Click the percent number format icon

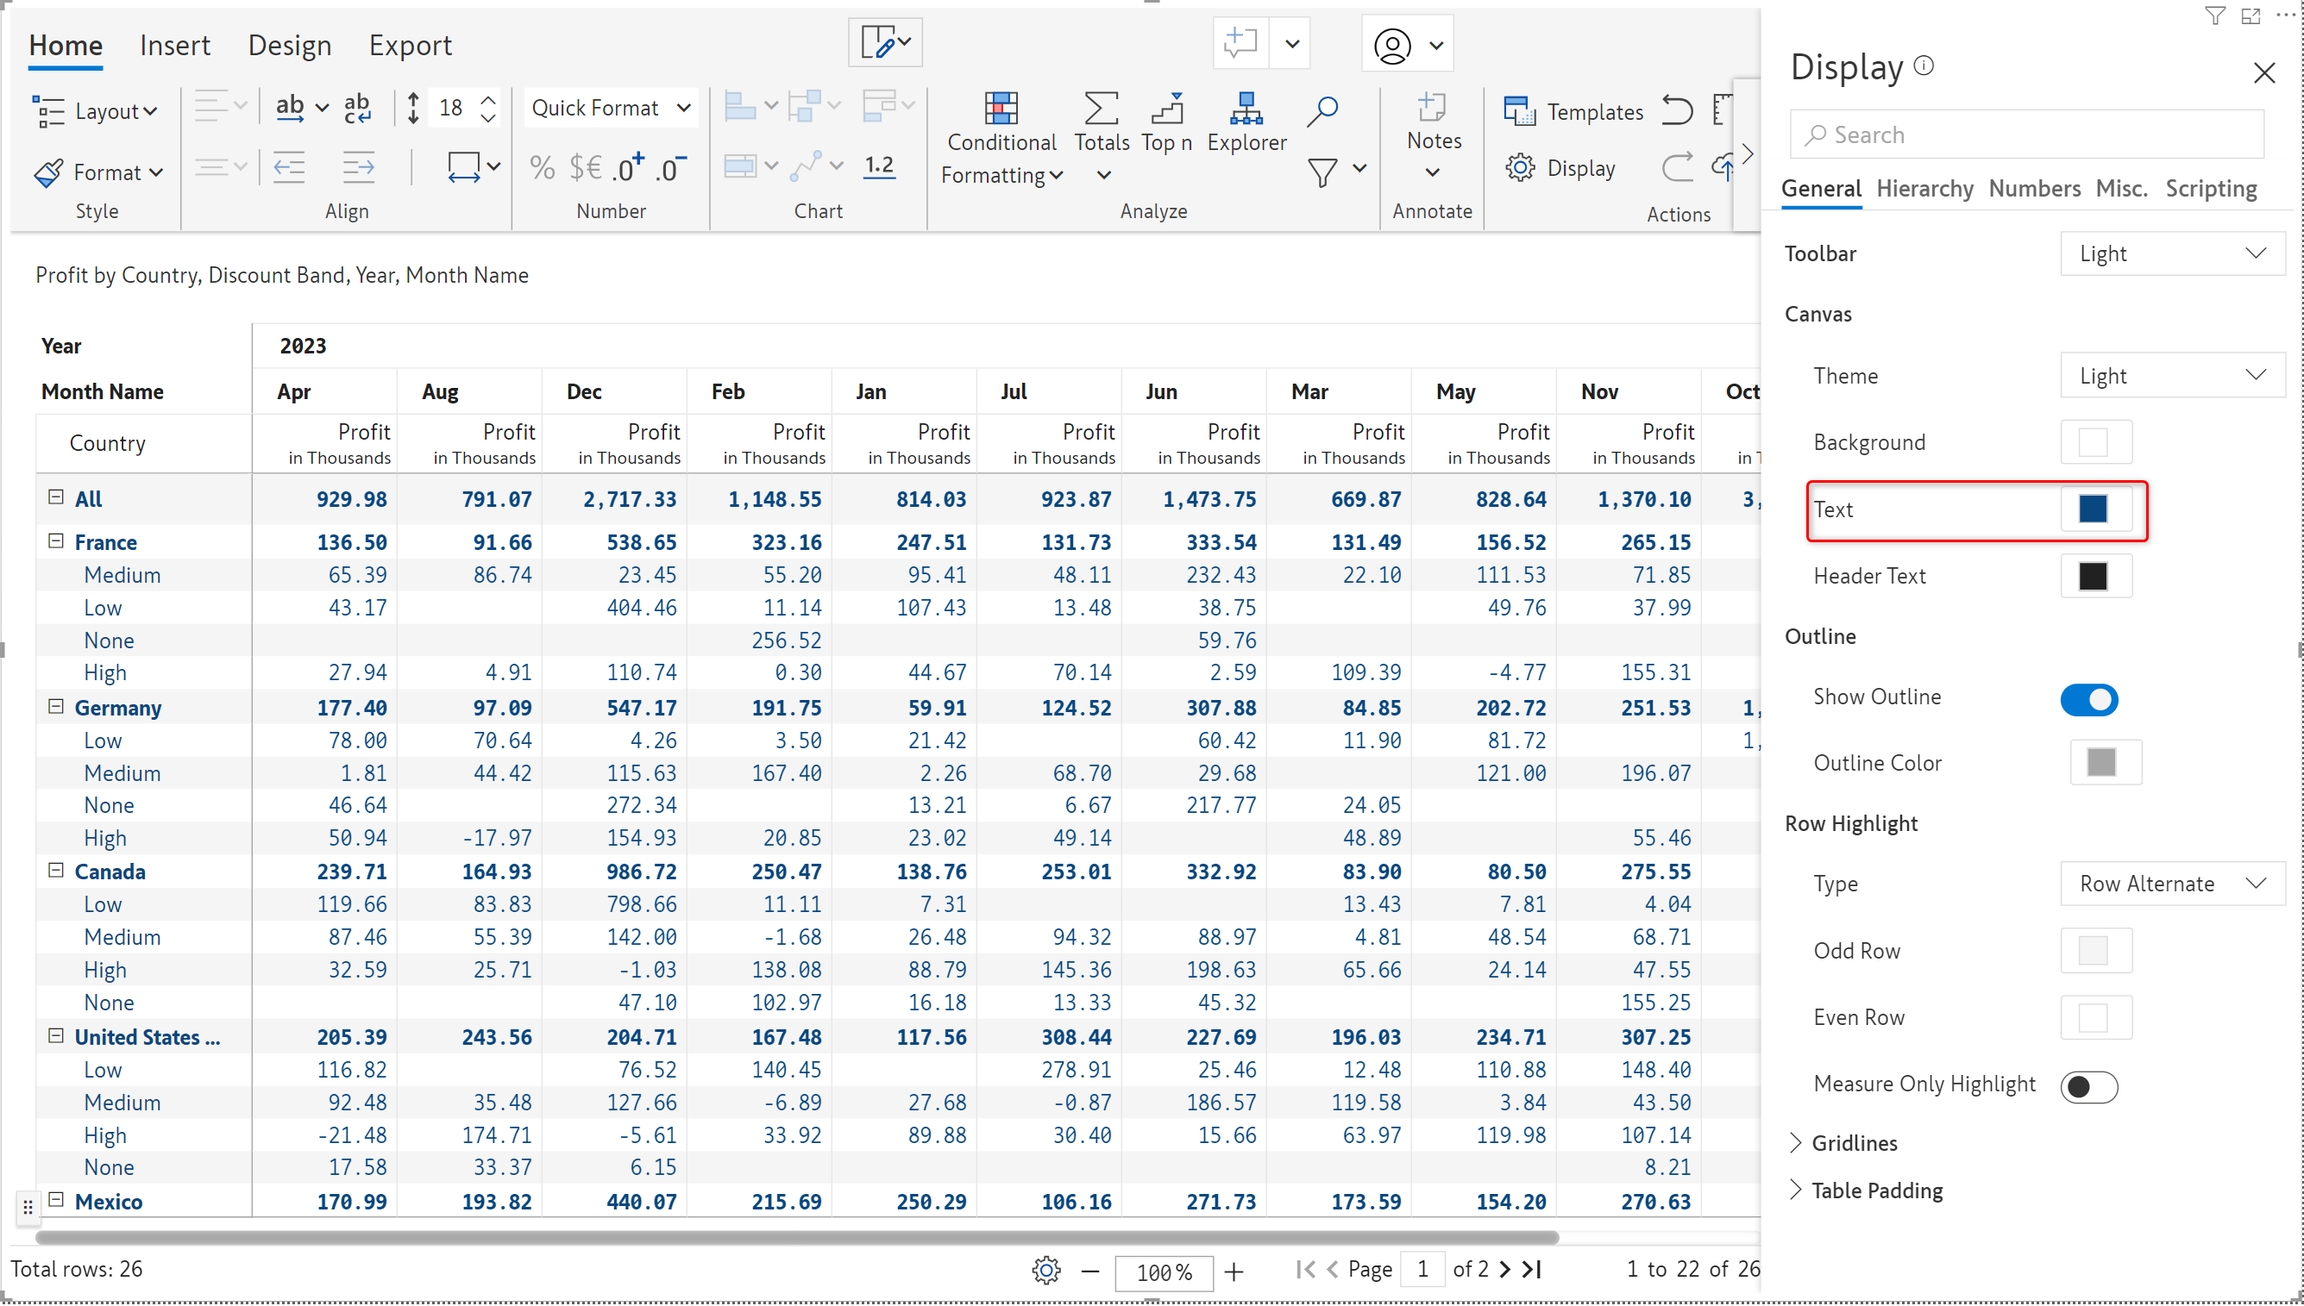point(542,168)
